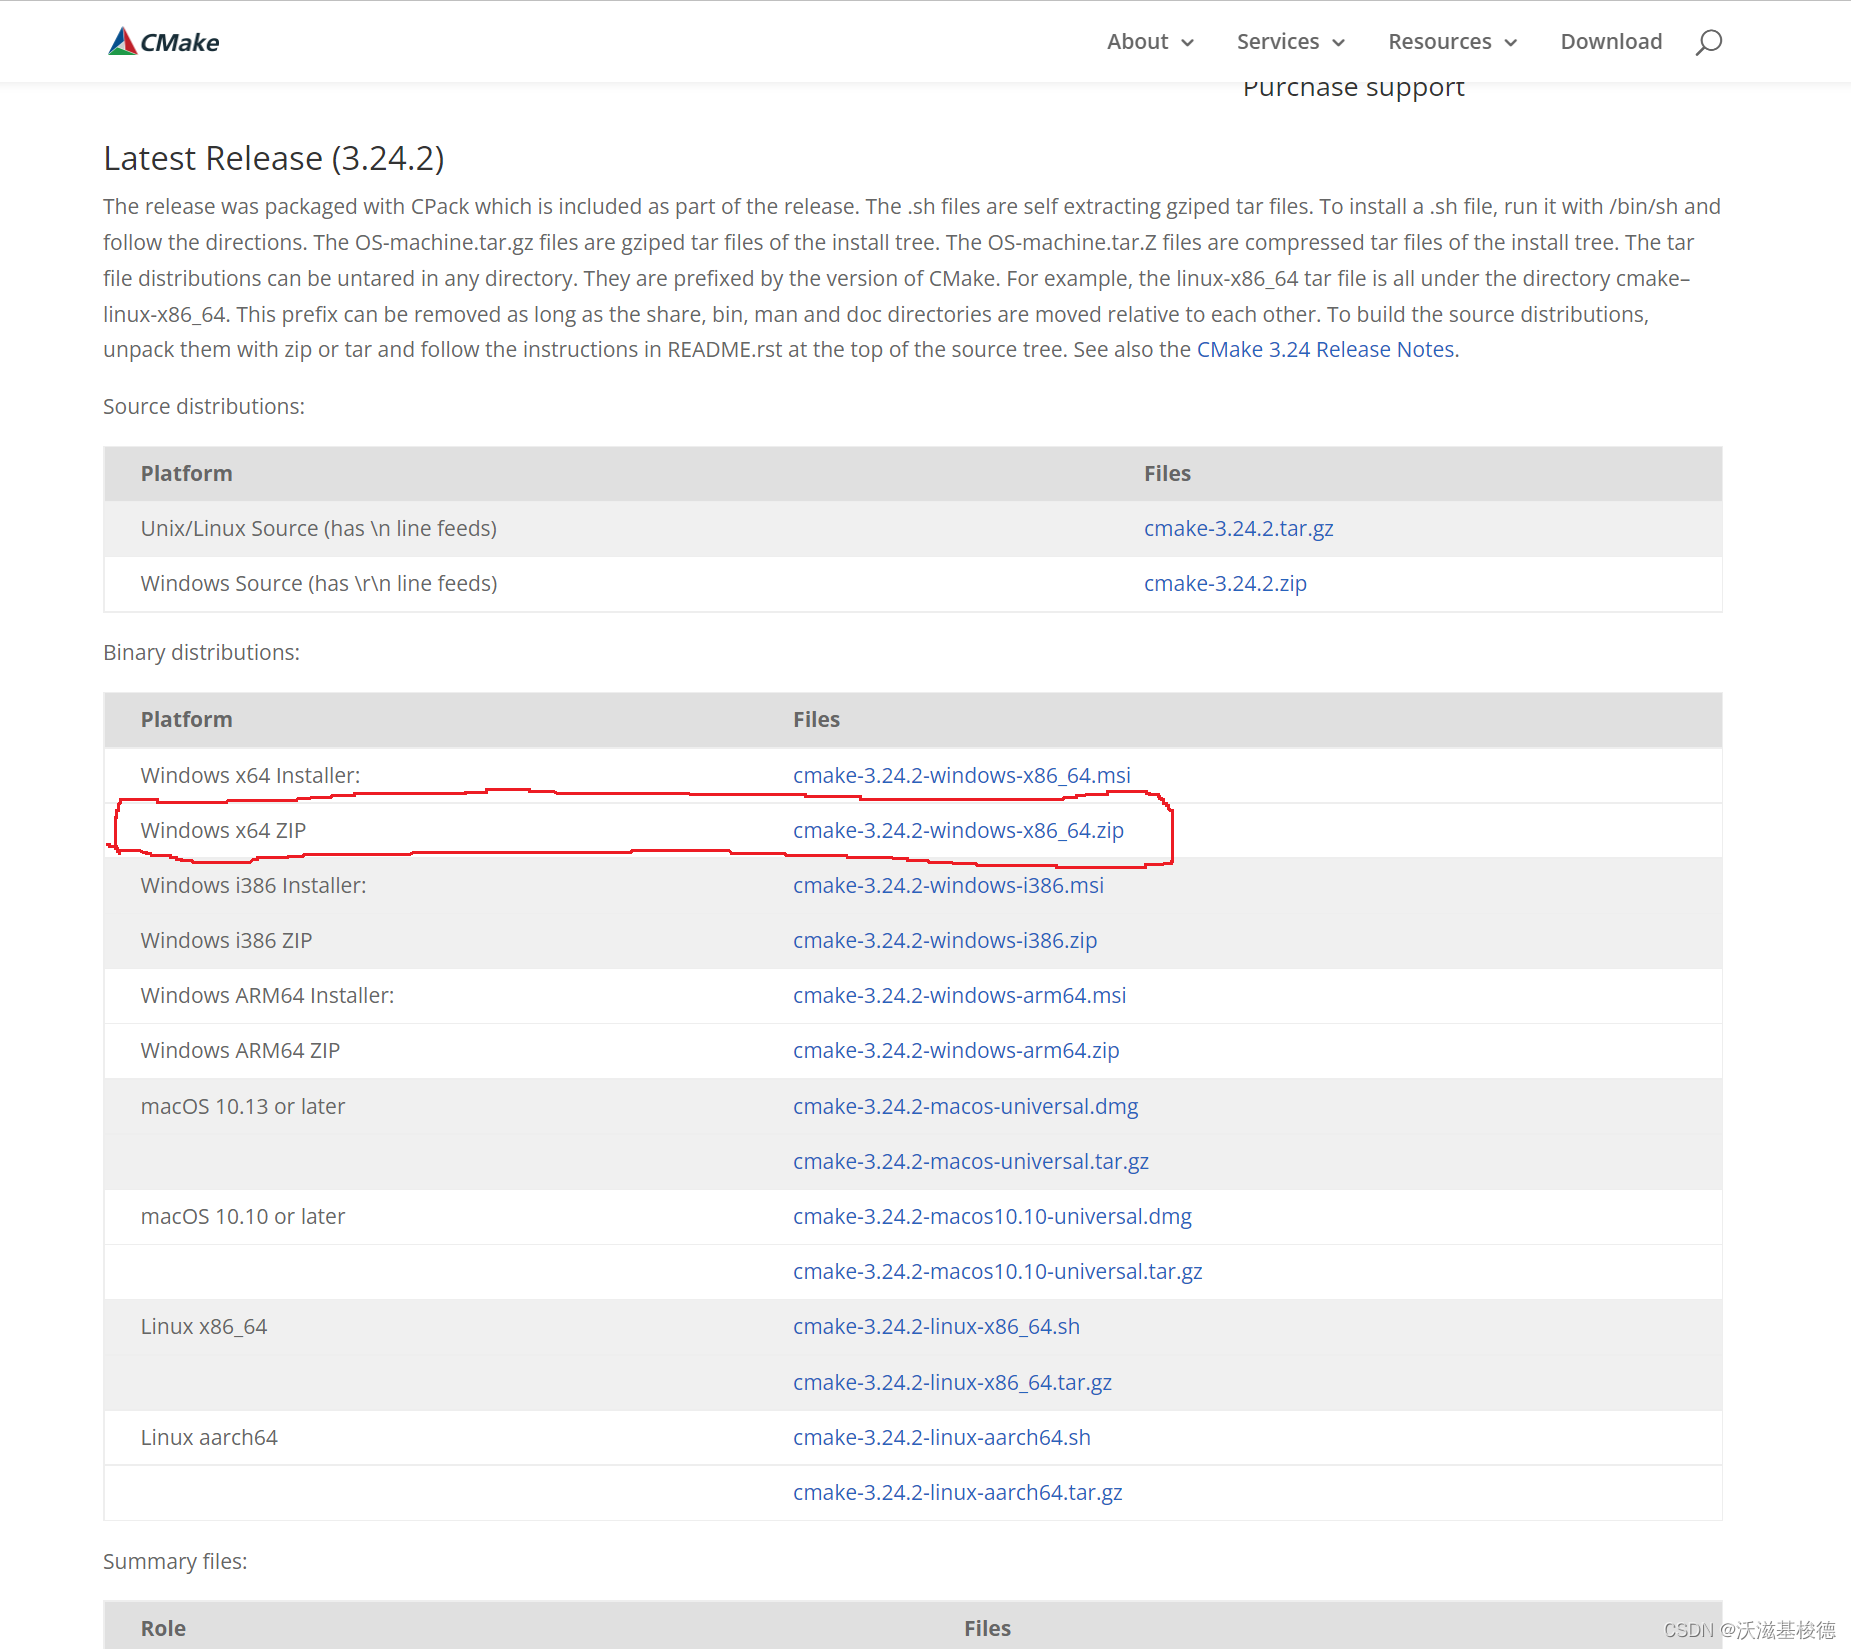Go to the Download nav item
This screenshot has height=1649, width=1851.
pyautogui.click(x=1611, y=41)
